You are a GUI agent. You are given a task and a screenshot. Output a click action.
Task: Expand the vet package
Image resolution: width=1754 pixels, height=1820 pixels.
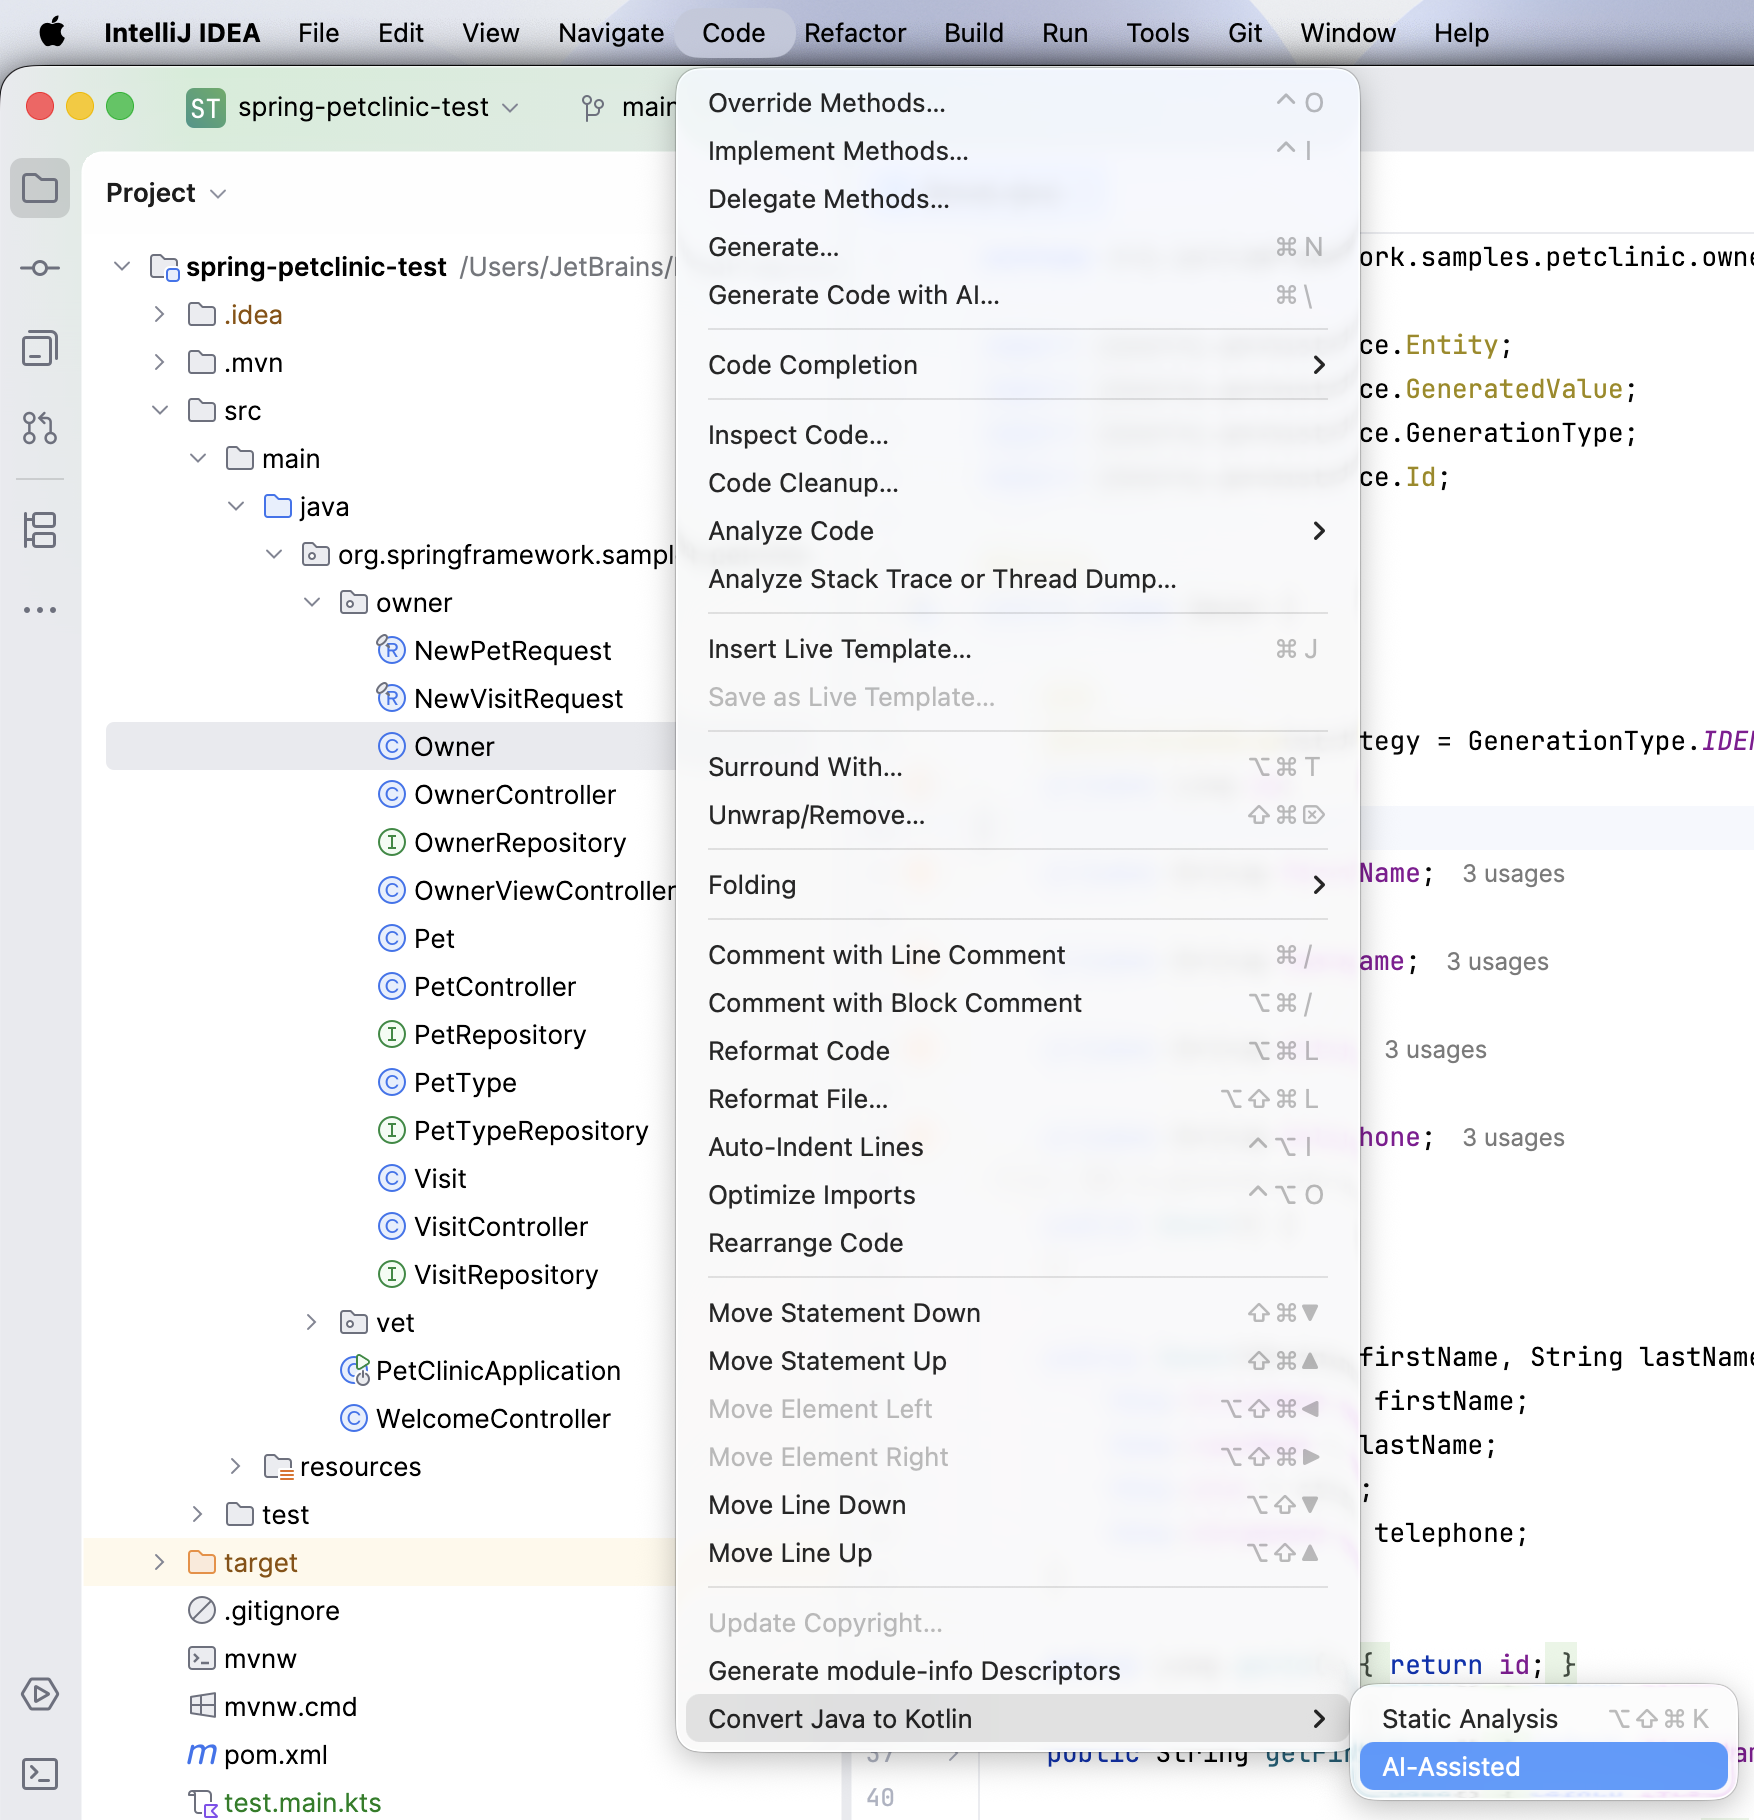point(311,1323)
